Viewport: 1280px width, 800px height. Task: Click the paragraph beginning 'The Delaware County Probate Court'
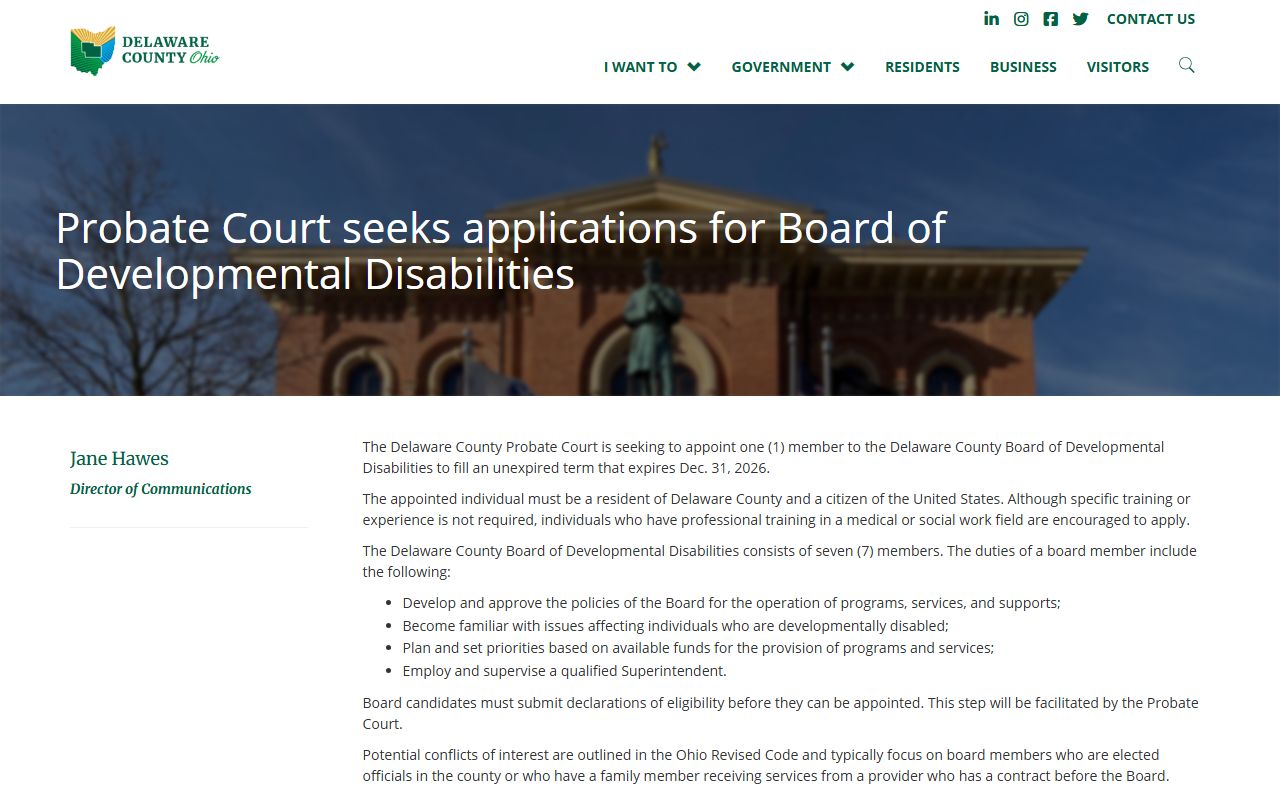coord(763,457)
